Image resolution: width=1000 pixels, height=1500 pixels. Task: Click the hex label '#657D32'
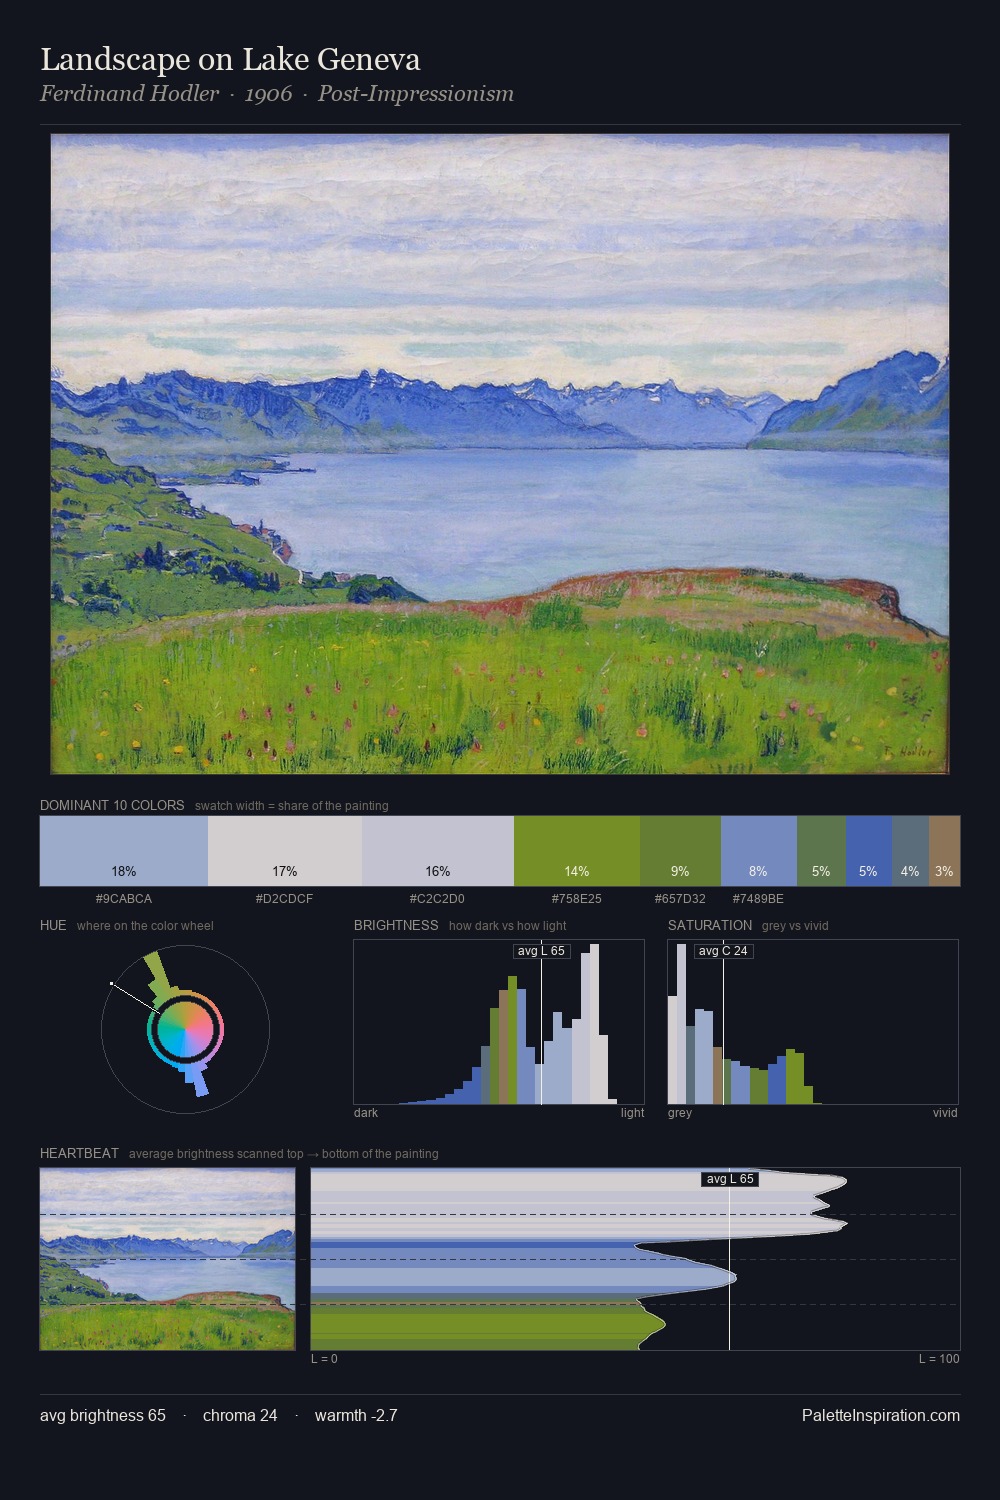(x=680, y=899)
